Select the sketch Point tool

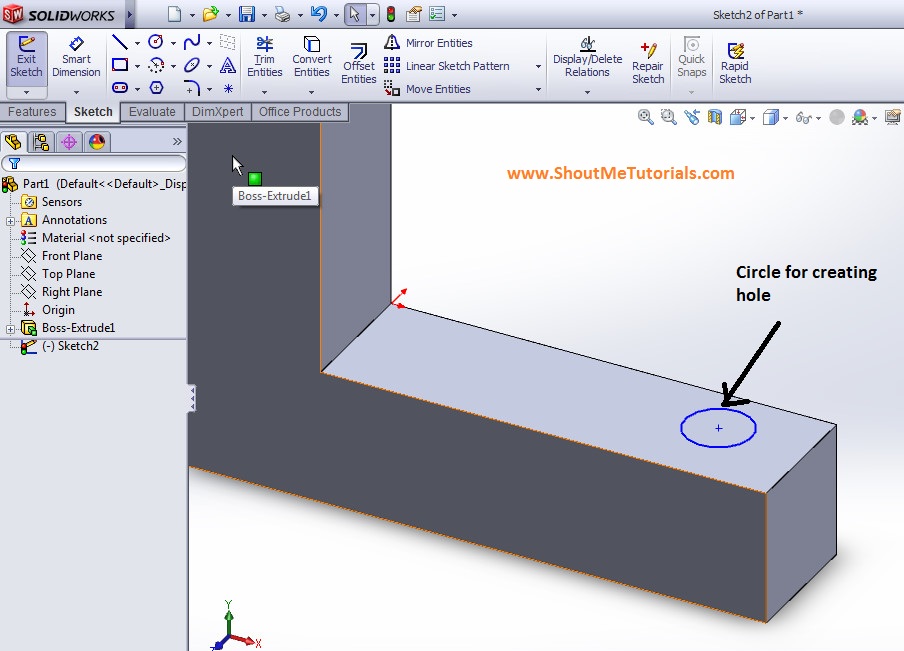(x=228, y=88)
